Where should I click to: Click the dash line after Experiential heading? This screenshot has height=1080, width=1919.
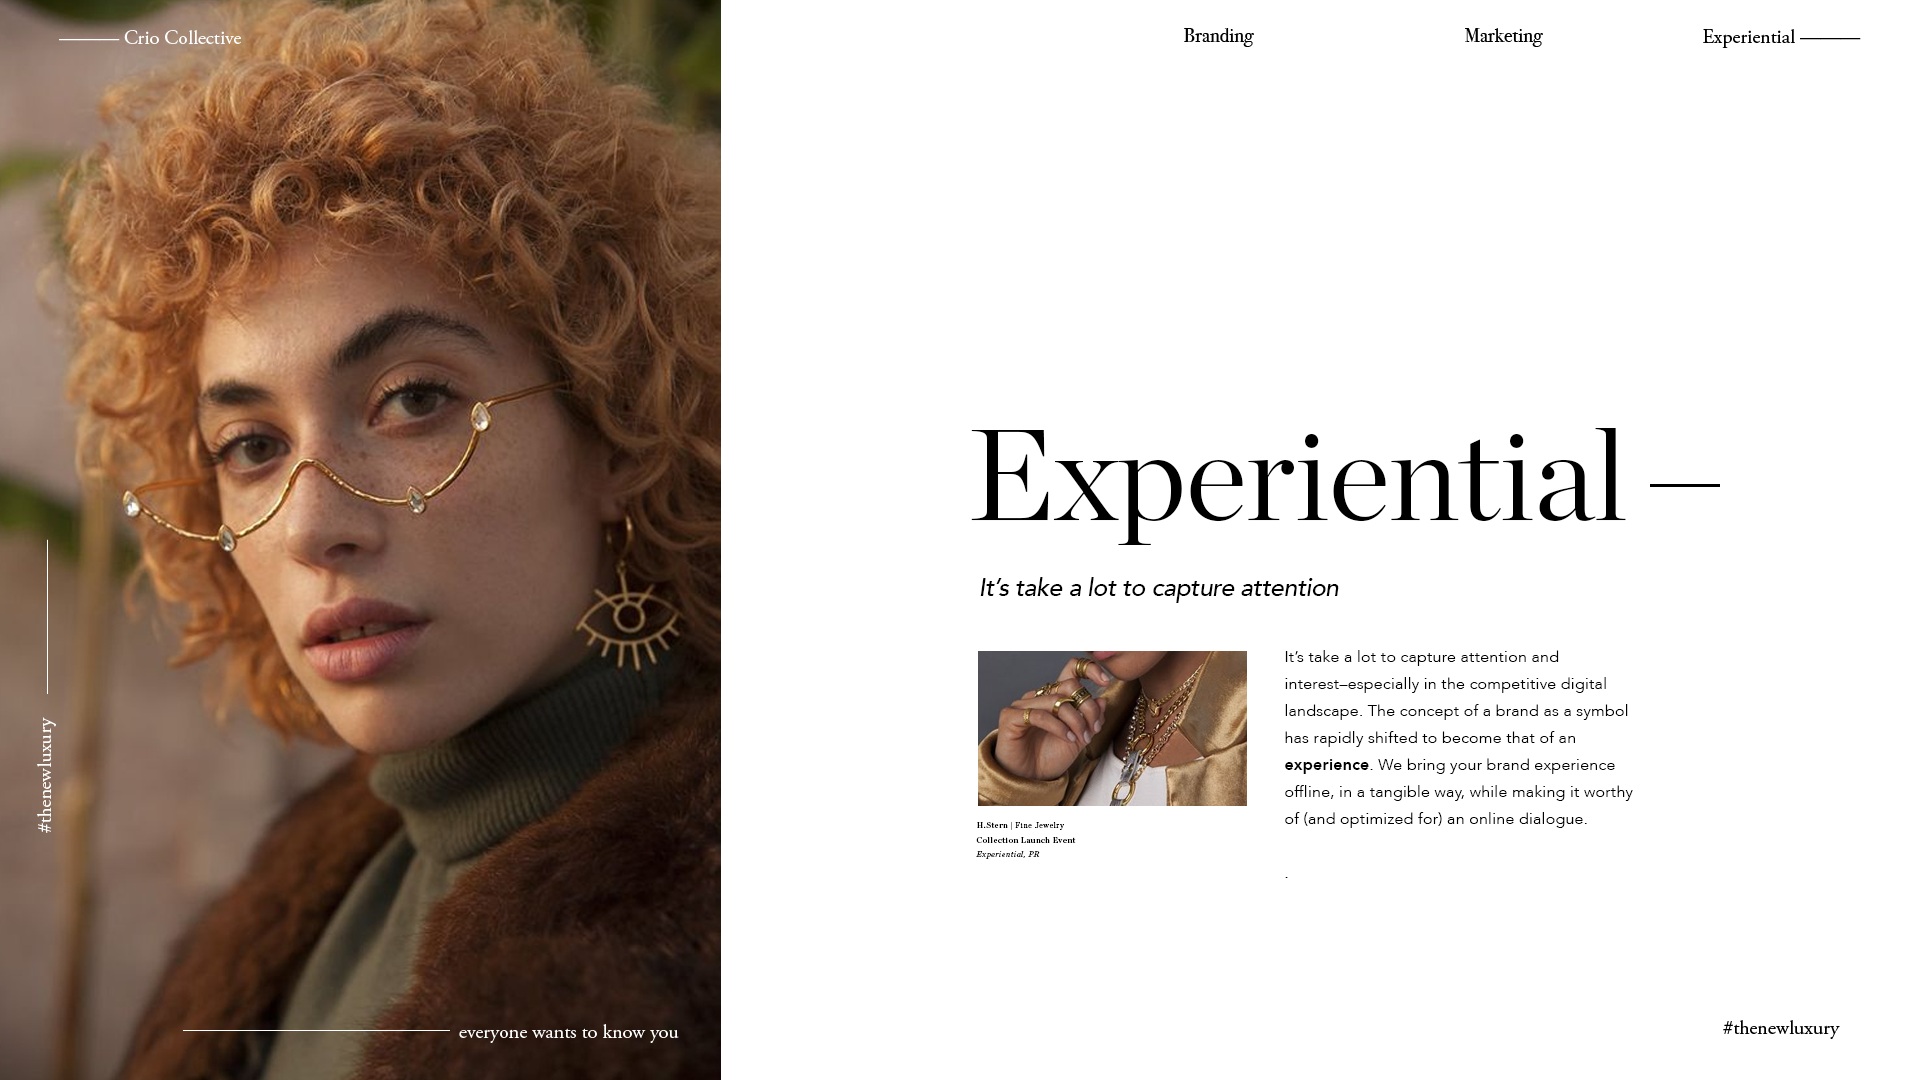tap(1685, 485)
